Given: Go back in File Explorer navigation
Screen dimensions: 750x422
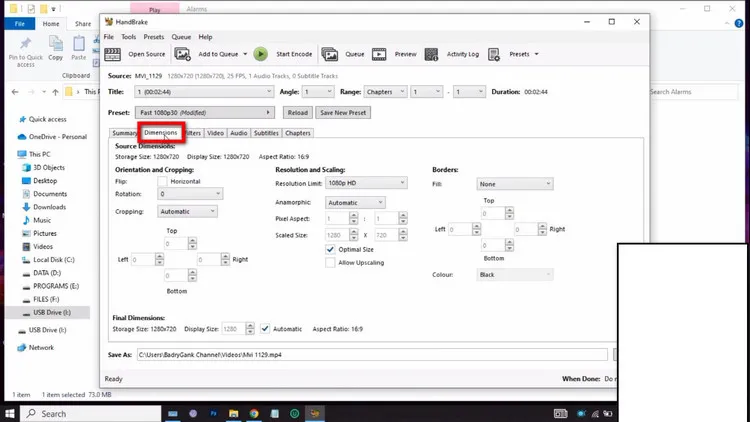Looking at the screenshot, I should coord(15,92).
